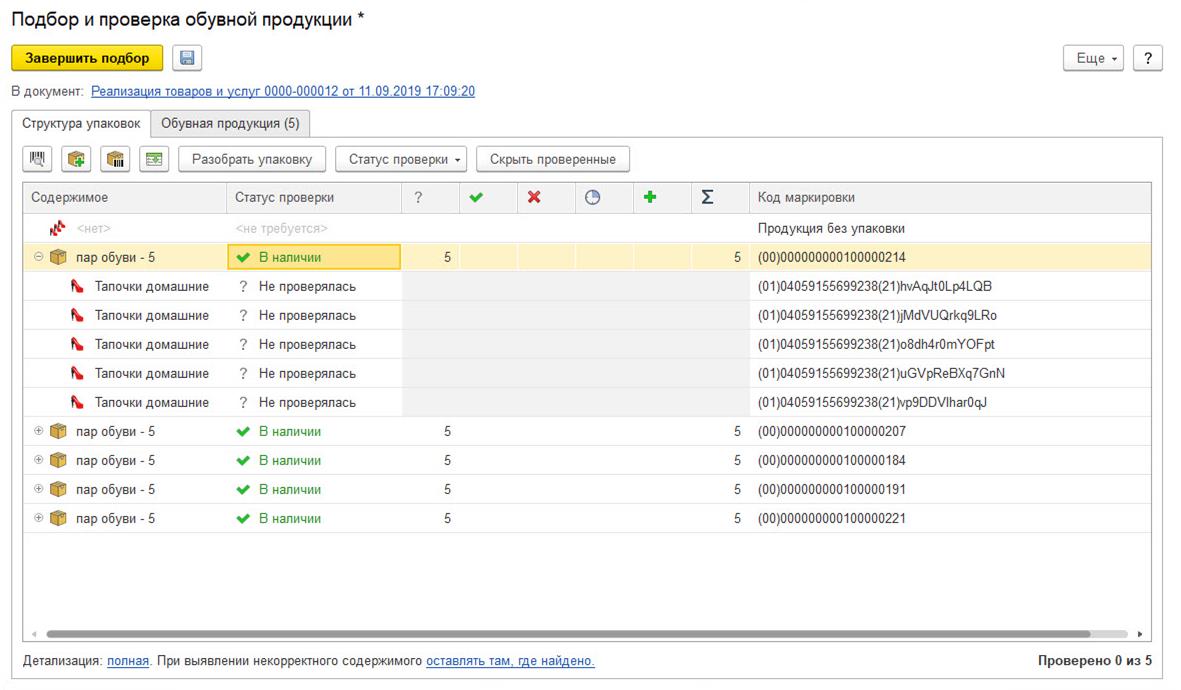Select the Тапочки домашние row ending hvAqJt0Lp4LQB

point(151,286)
